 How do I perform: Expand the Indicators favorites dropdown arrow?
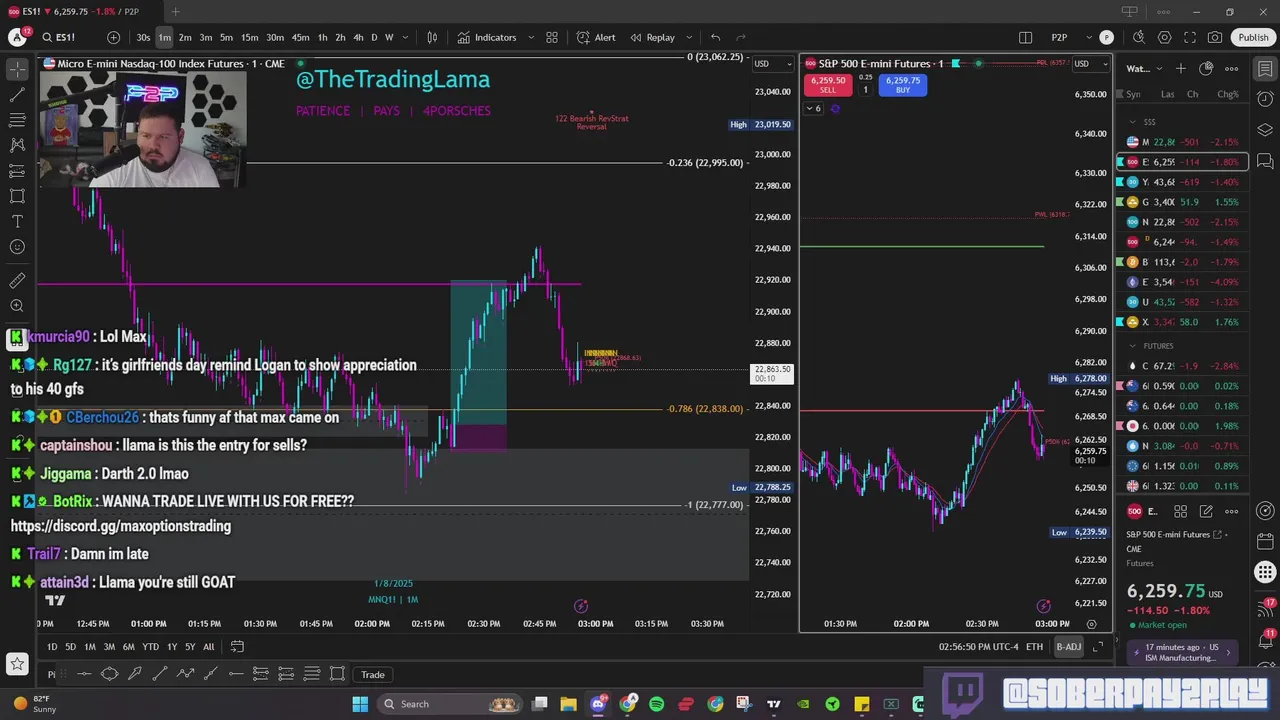click(x=530, y=37)
